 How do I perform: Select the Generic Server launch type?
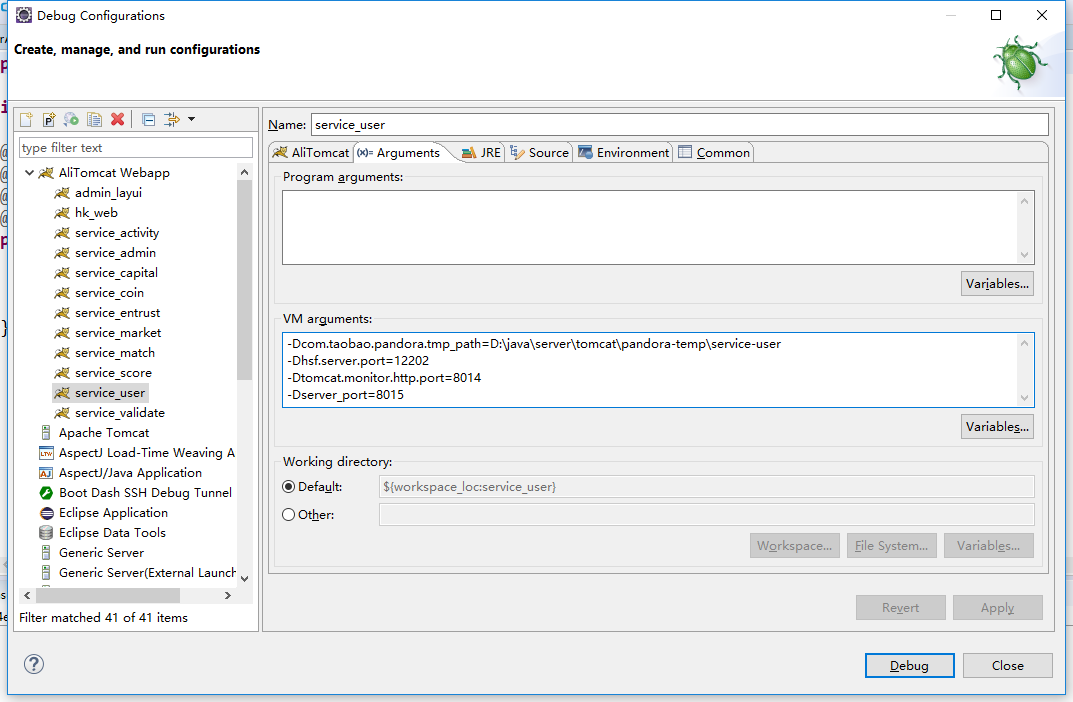(101, 552)
